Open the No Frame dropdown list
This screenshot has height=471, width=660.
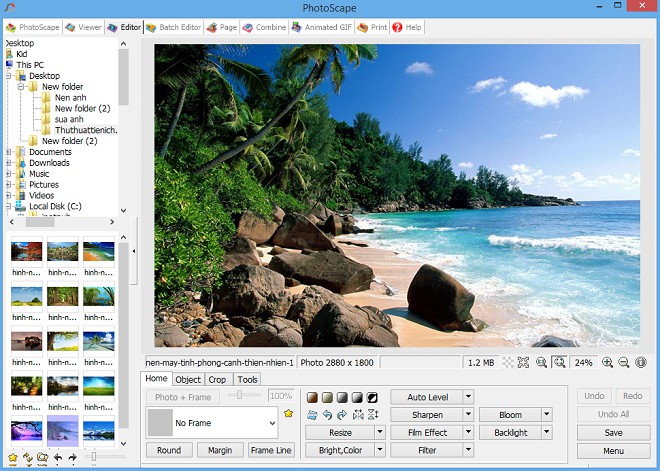coord(271,423)
